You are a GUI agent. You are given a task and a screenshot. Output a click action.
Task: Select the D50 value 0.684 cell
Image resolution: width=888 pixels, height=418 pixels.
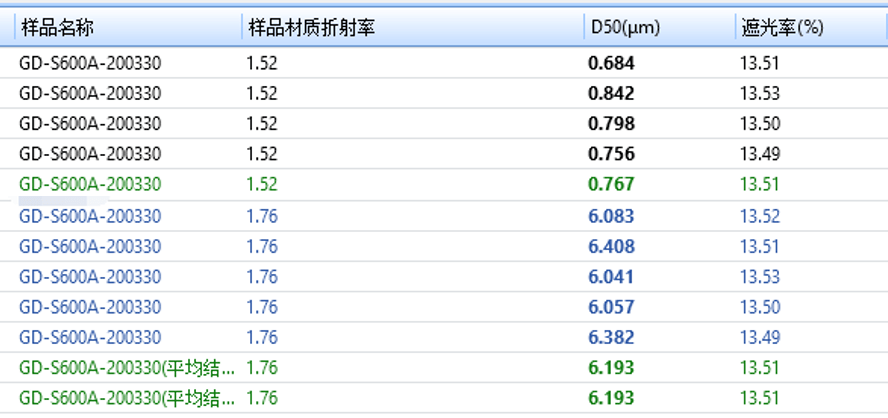pyautogui.click(x=611, y=64)
